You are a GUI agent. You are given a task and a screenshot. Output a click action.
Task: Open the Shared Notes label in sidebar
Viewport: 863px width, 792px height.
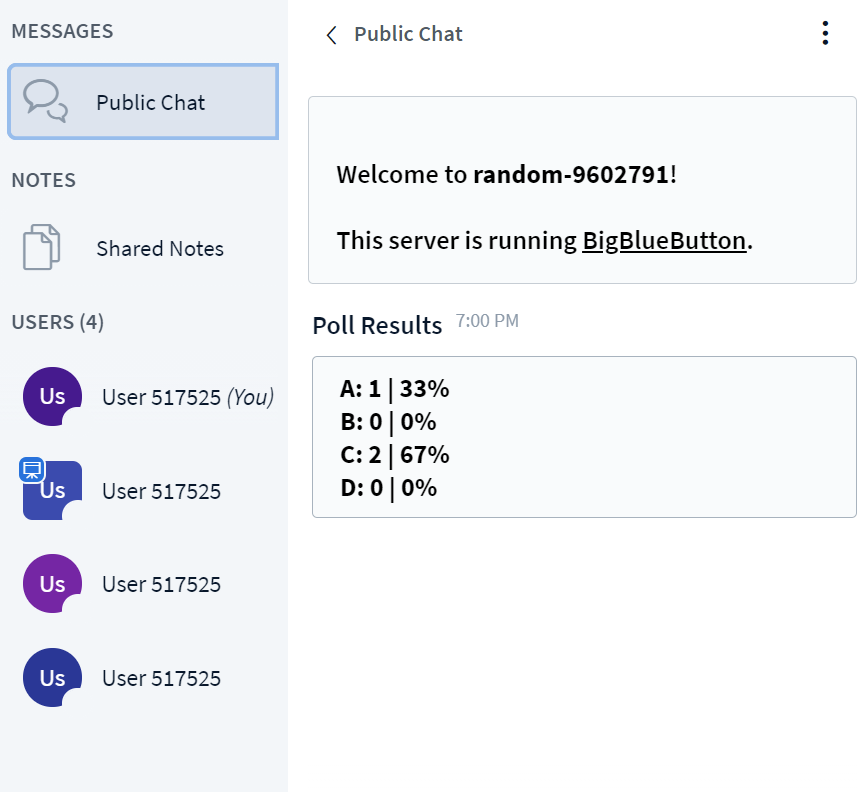tap(160, 249)
